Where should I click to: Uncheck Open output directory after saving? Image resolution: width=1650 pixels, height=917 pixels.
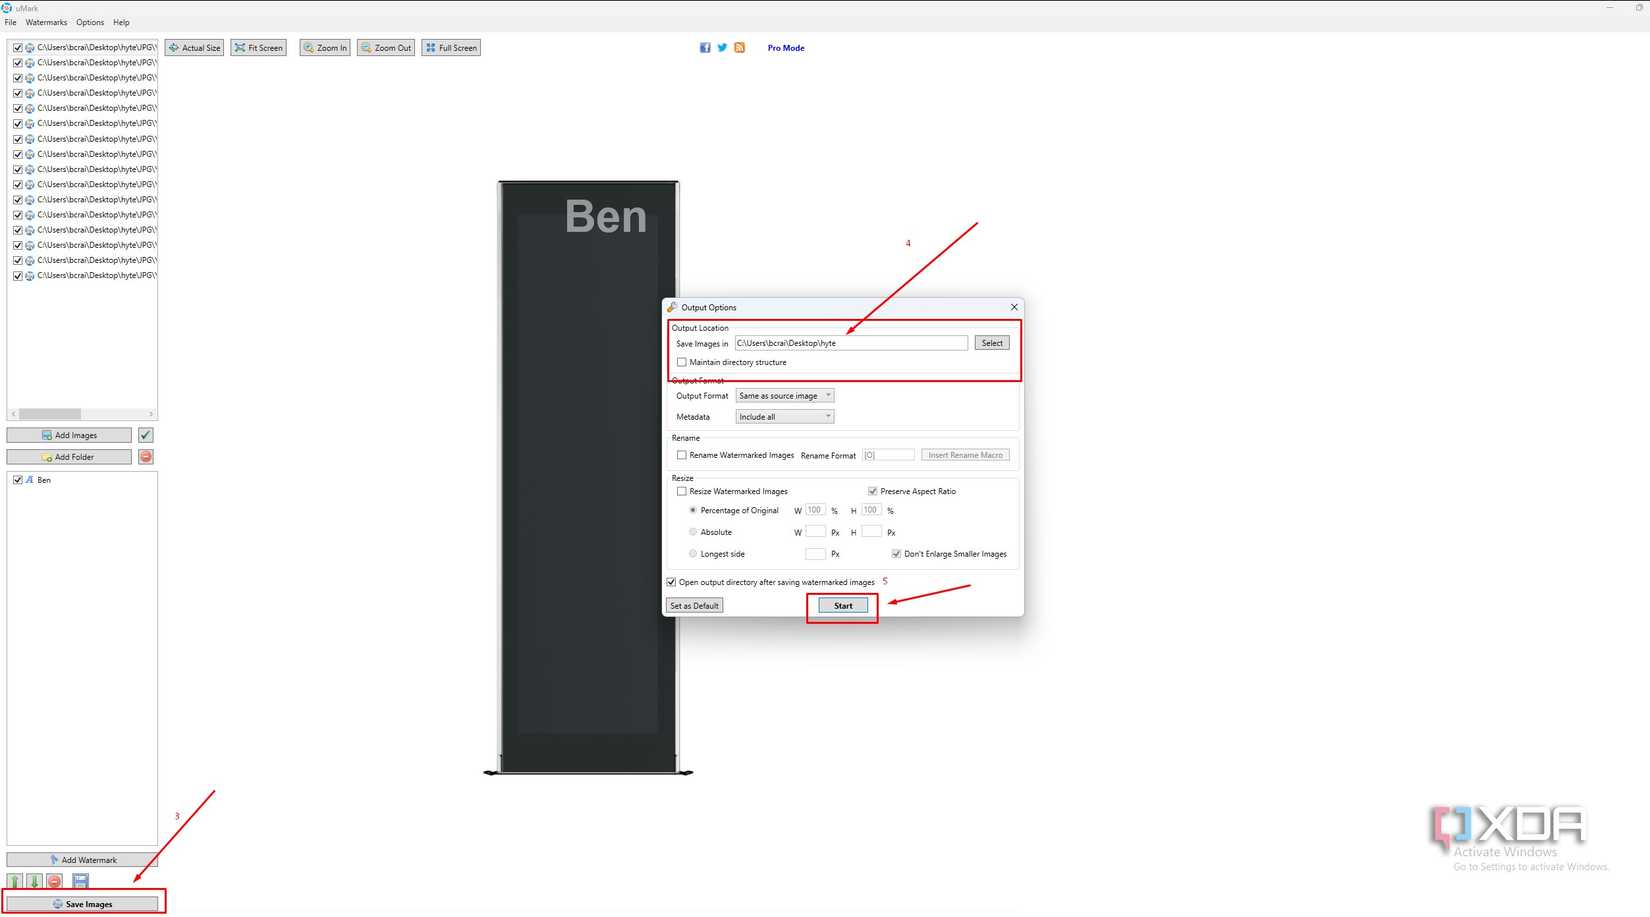[672, 582]
